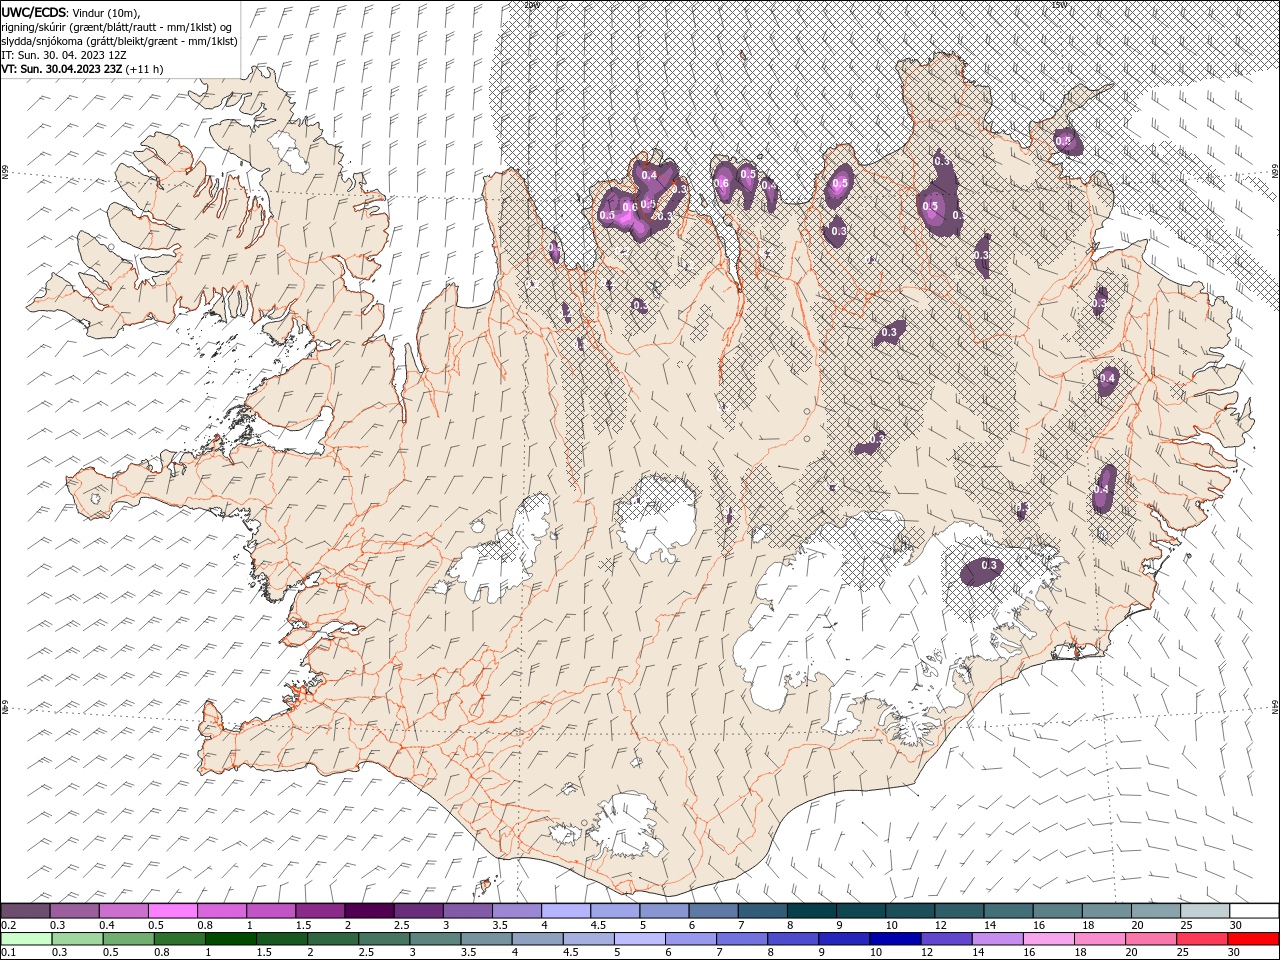Pick the grey-purple first swatch of snow scale

[25, 911]
